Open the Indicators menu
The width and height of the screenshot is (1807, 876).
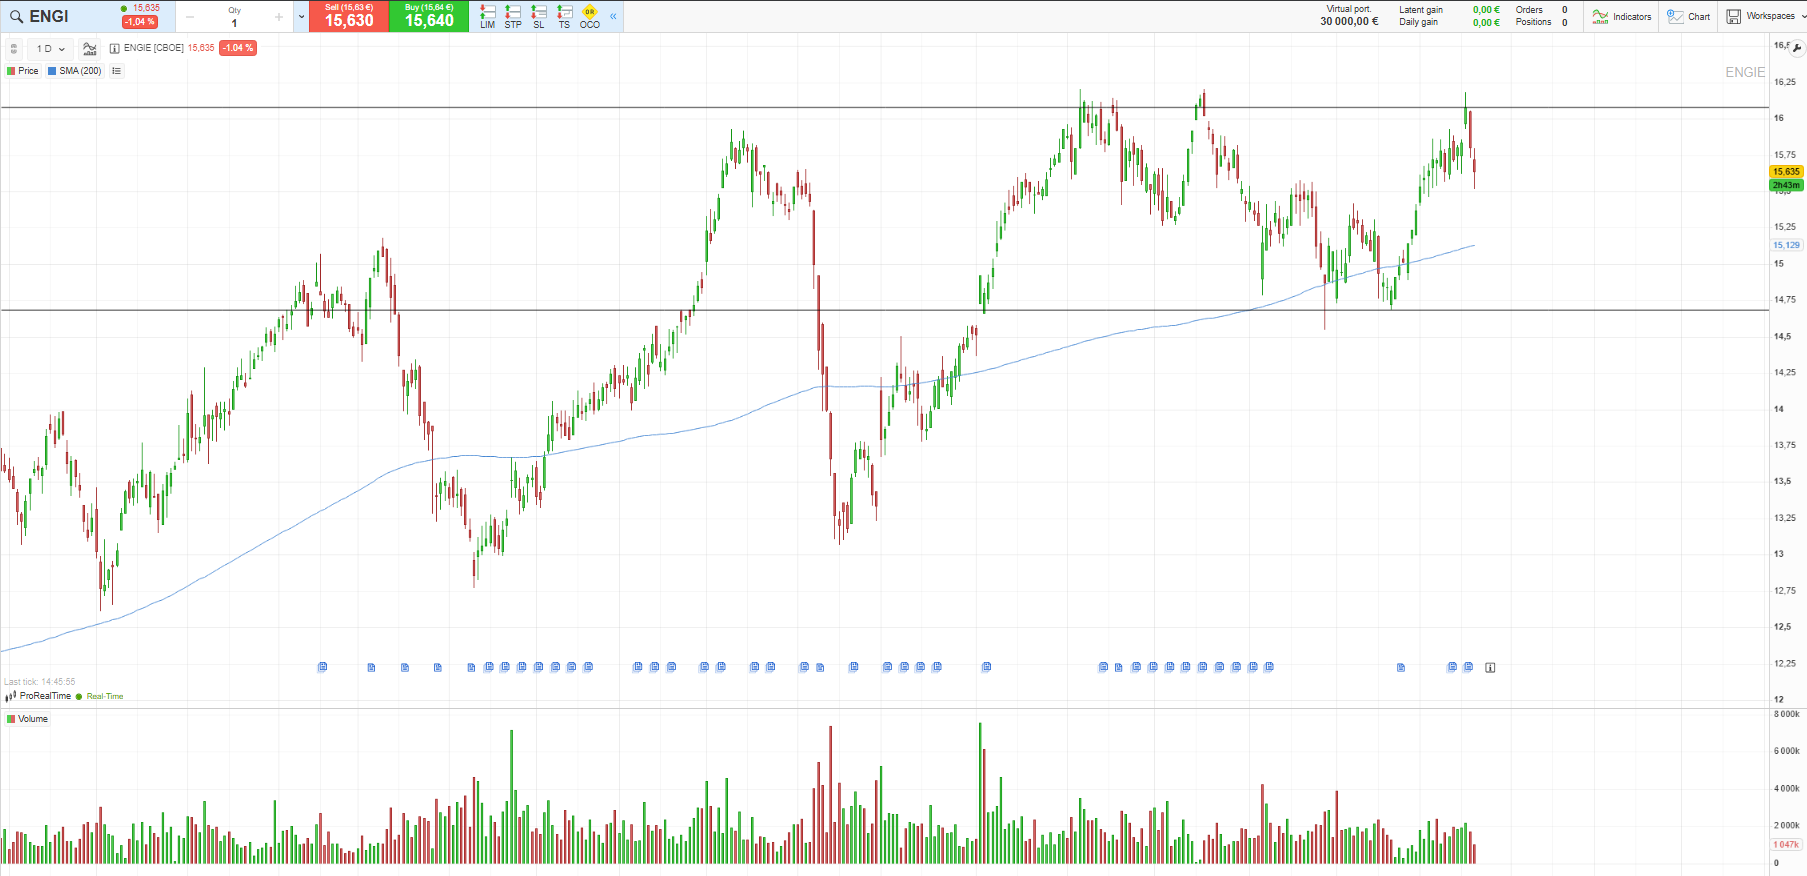[x=1621, y=16]
